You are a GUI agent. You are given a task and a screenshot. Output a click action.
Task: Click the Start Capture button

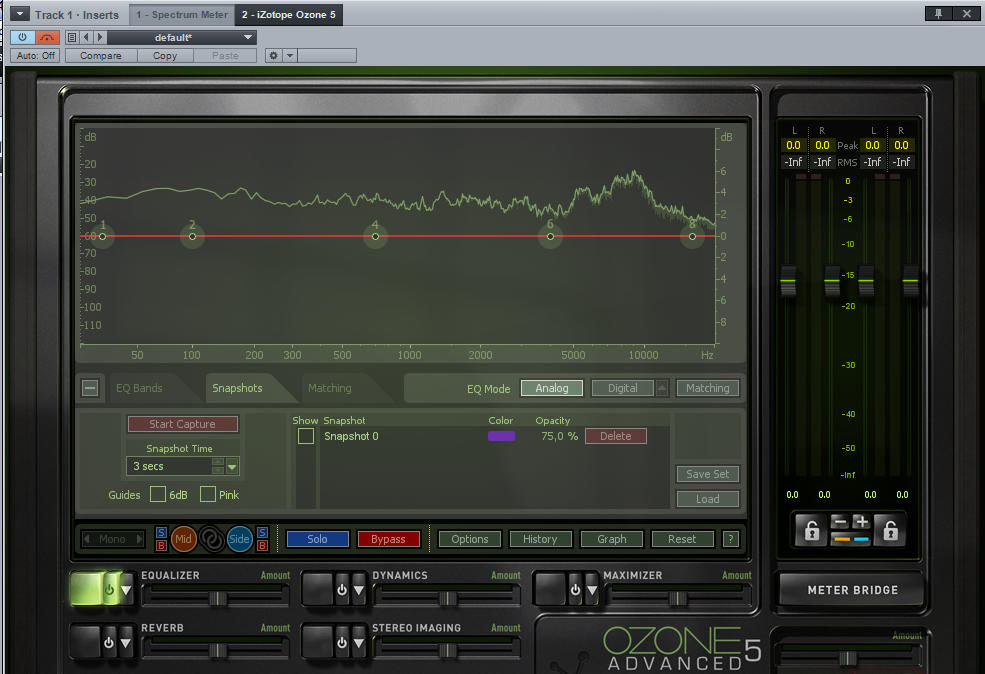(x=182, y=424)
